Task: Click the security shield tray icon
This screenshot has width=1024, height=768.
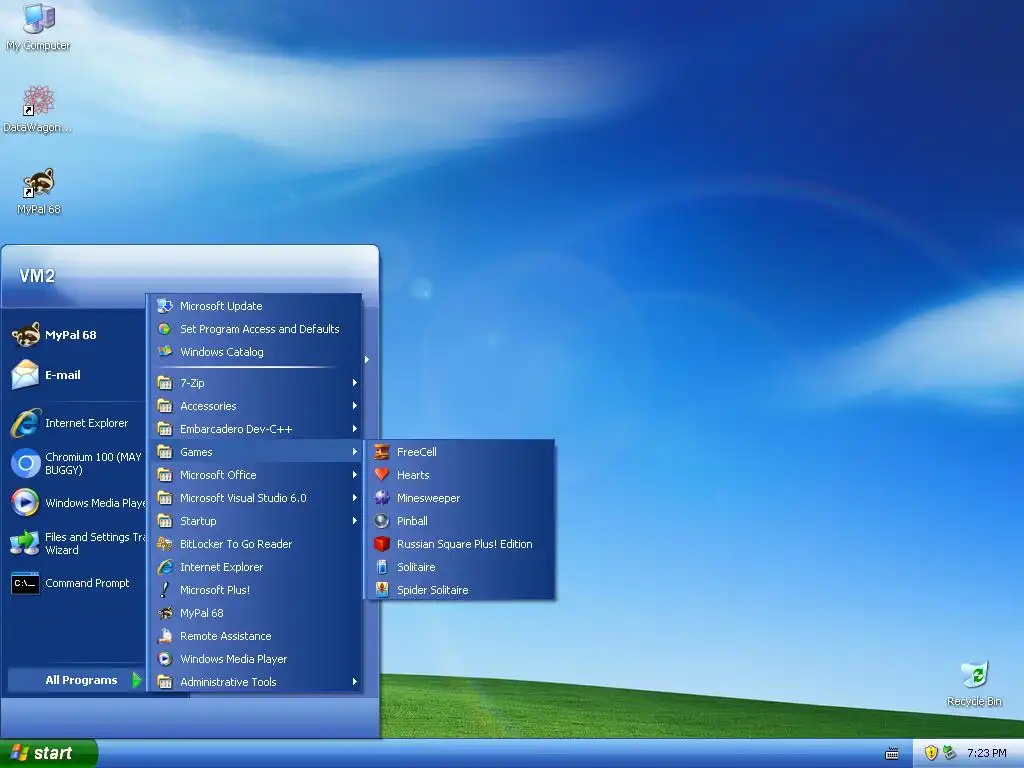Action: pos(931,753)
